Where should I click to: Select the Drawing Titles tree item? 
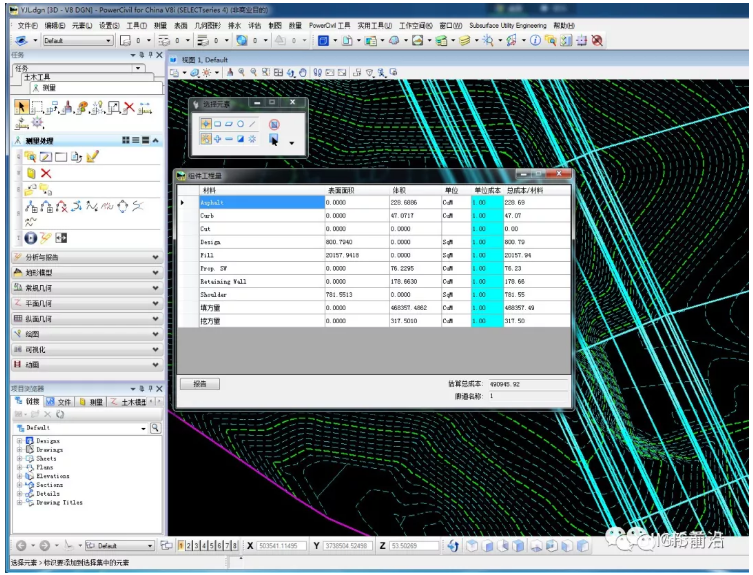point(59,502)
